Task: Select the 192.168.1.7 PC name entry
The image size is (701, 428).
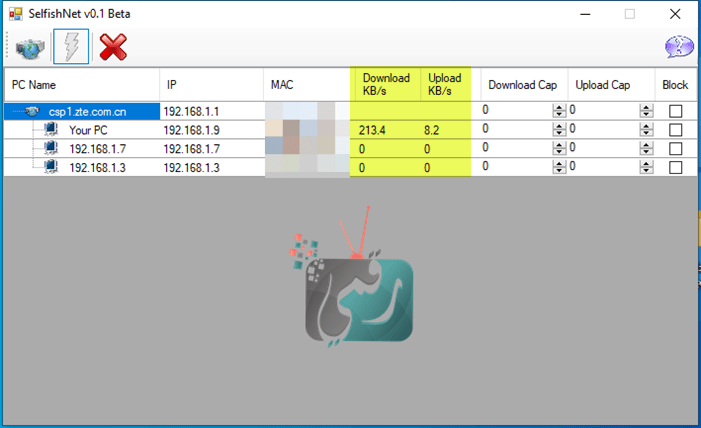Action: point(97,149)
